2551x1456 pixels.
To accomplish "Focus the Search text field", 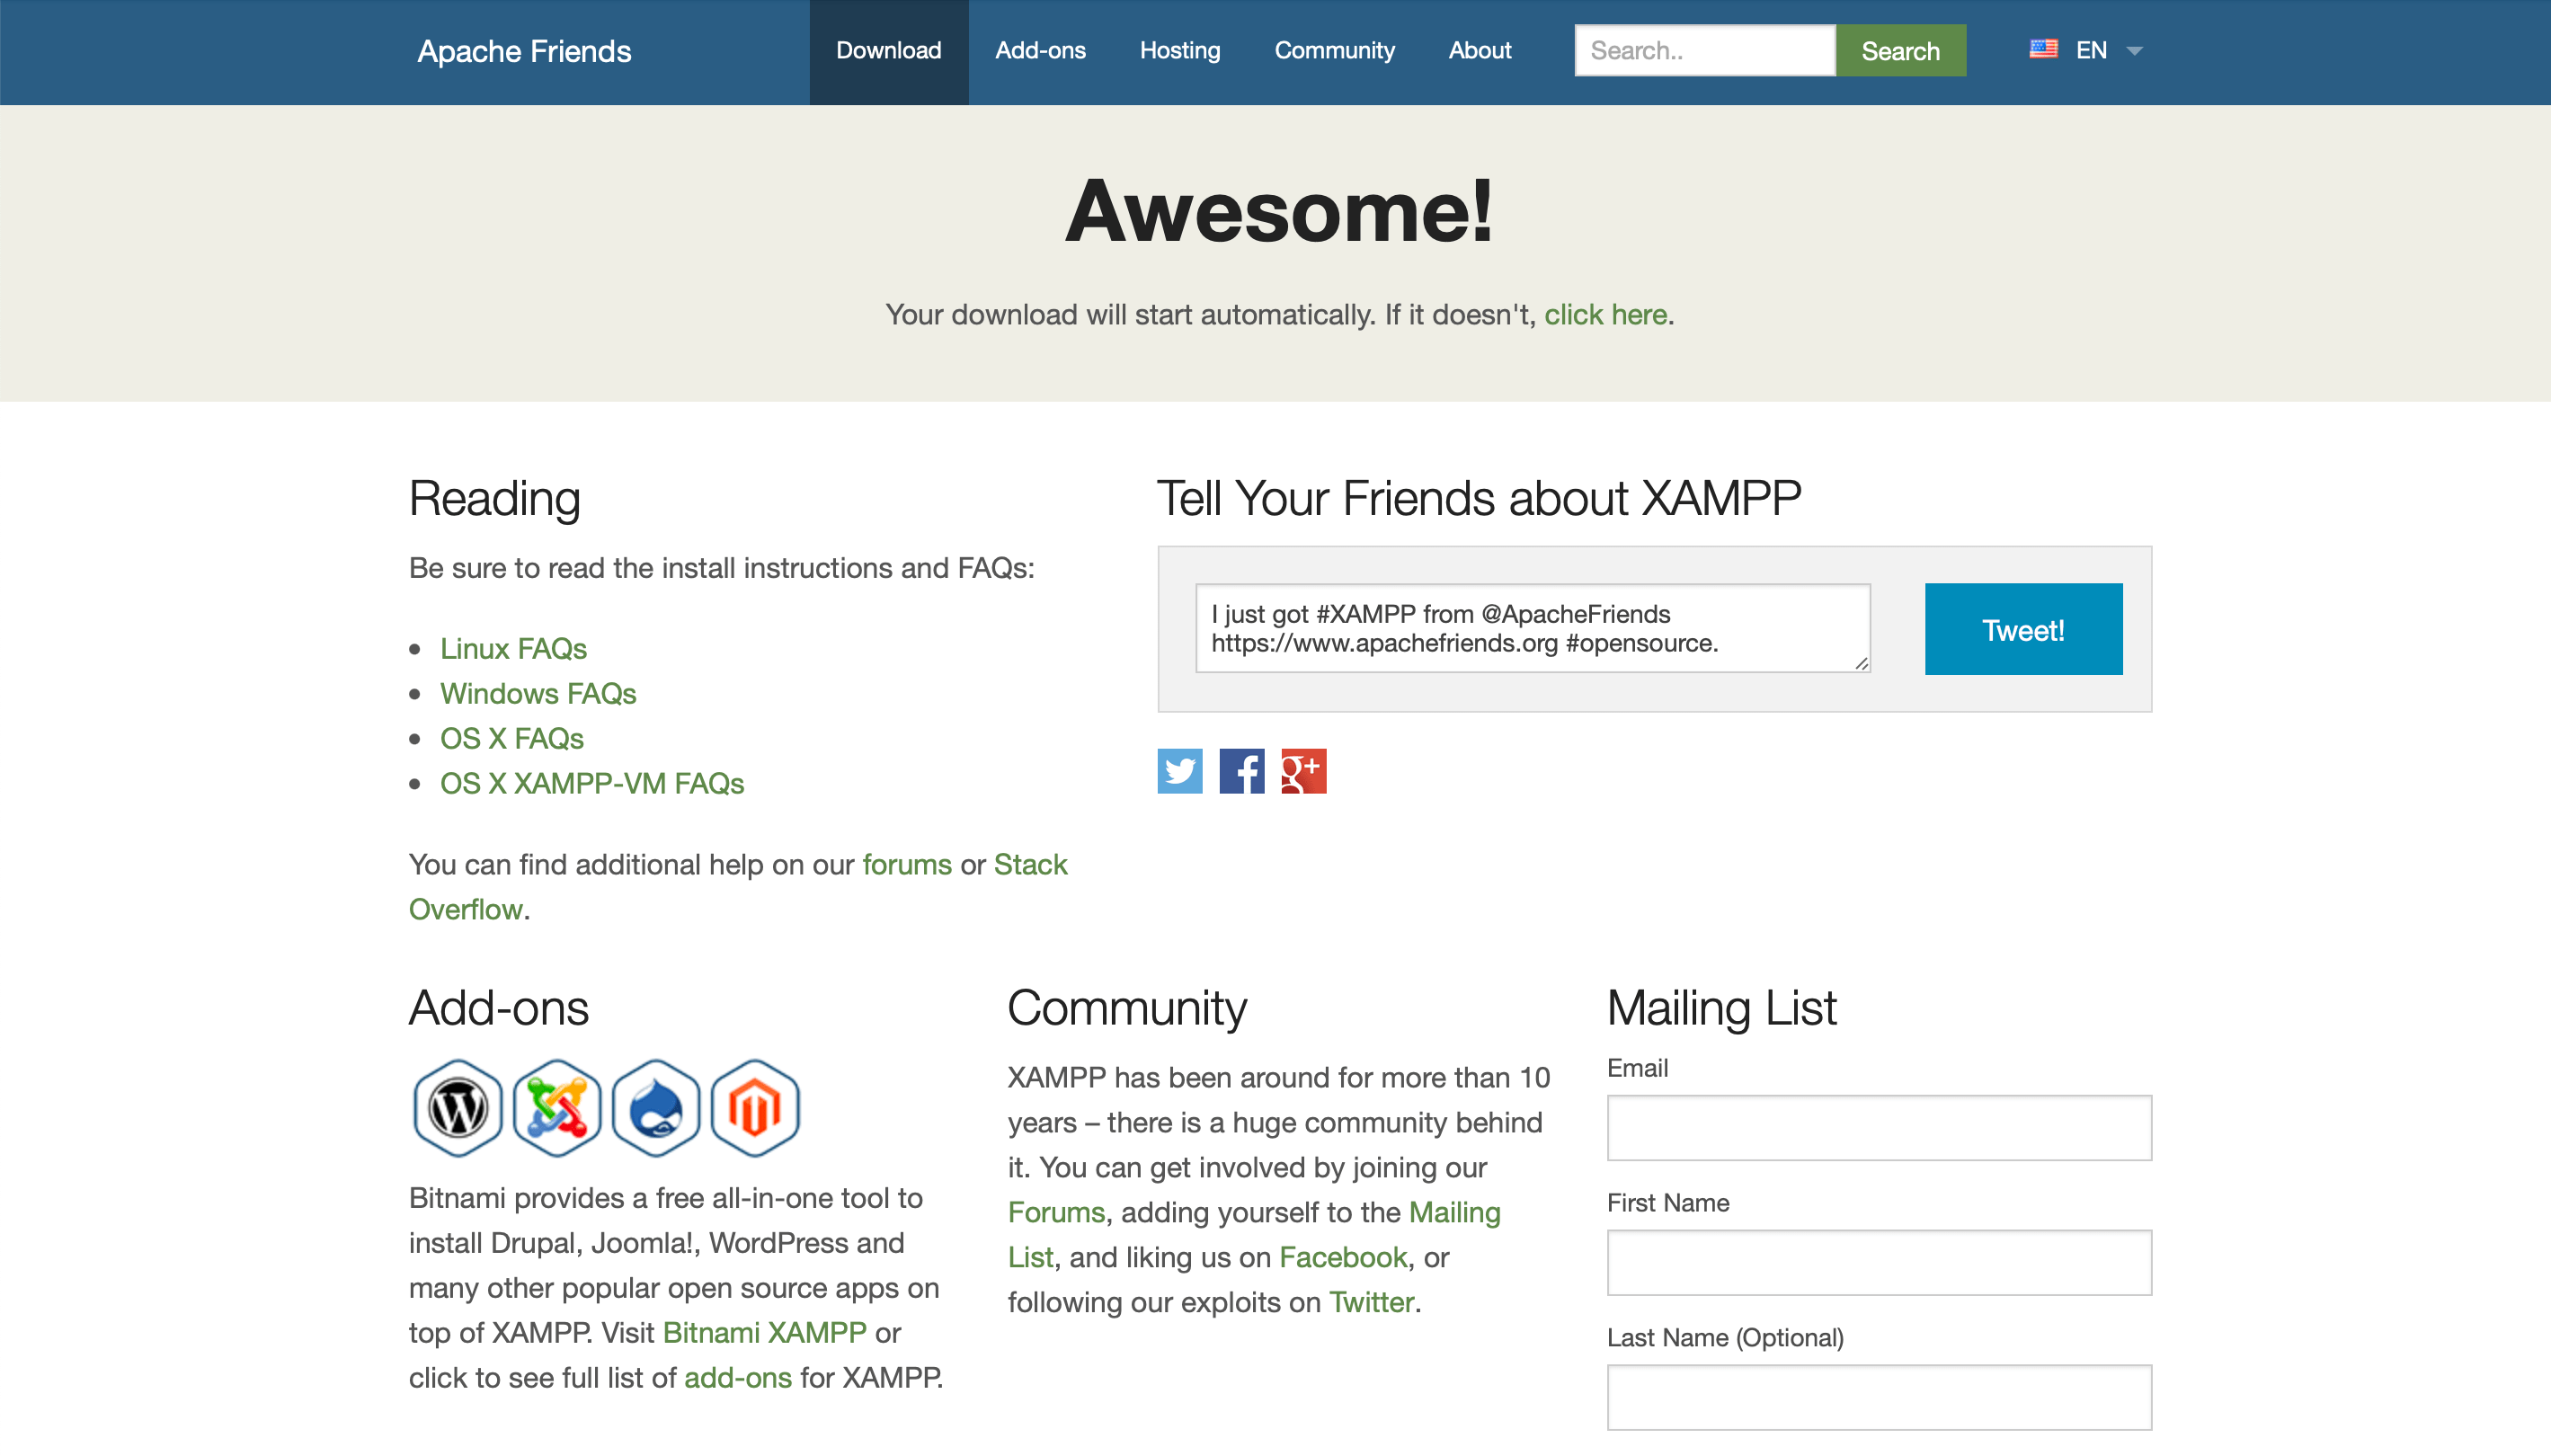I will tap(1704, 51).
